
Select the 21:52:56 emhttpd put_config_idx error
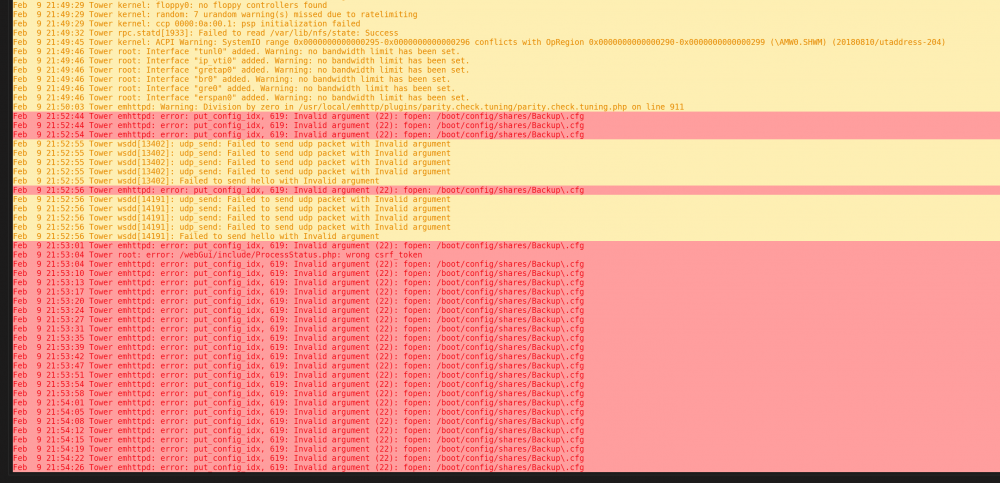(298, 190)
